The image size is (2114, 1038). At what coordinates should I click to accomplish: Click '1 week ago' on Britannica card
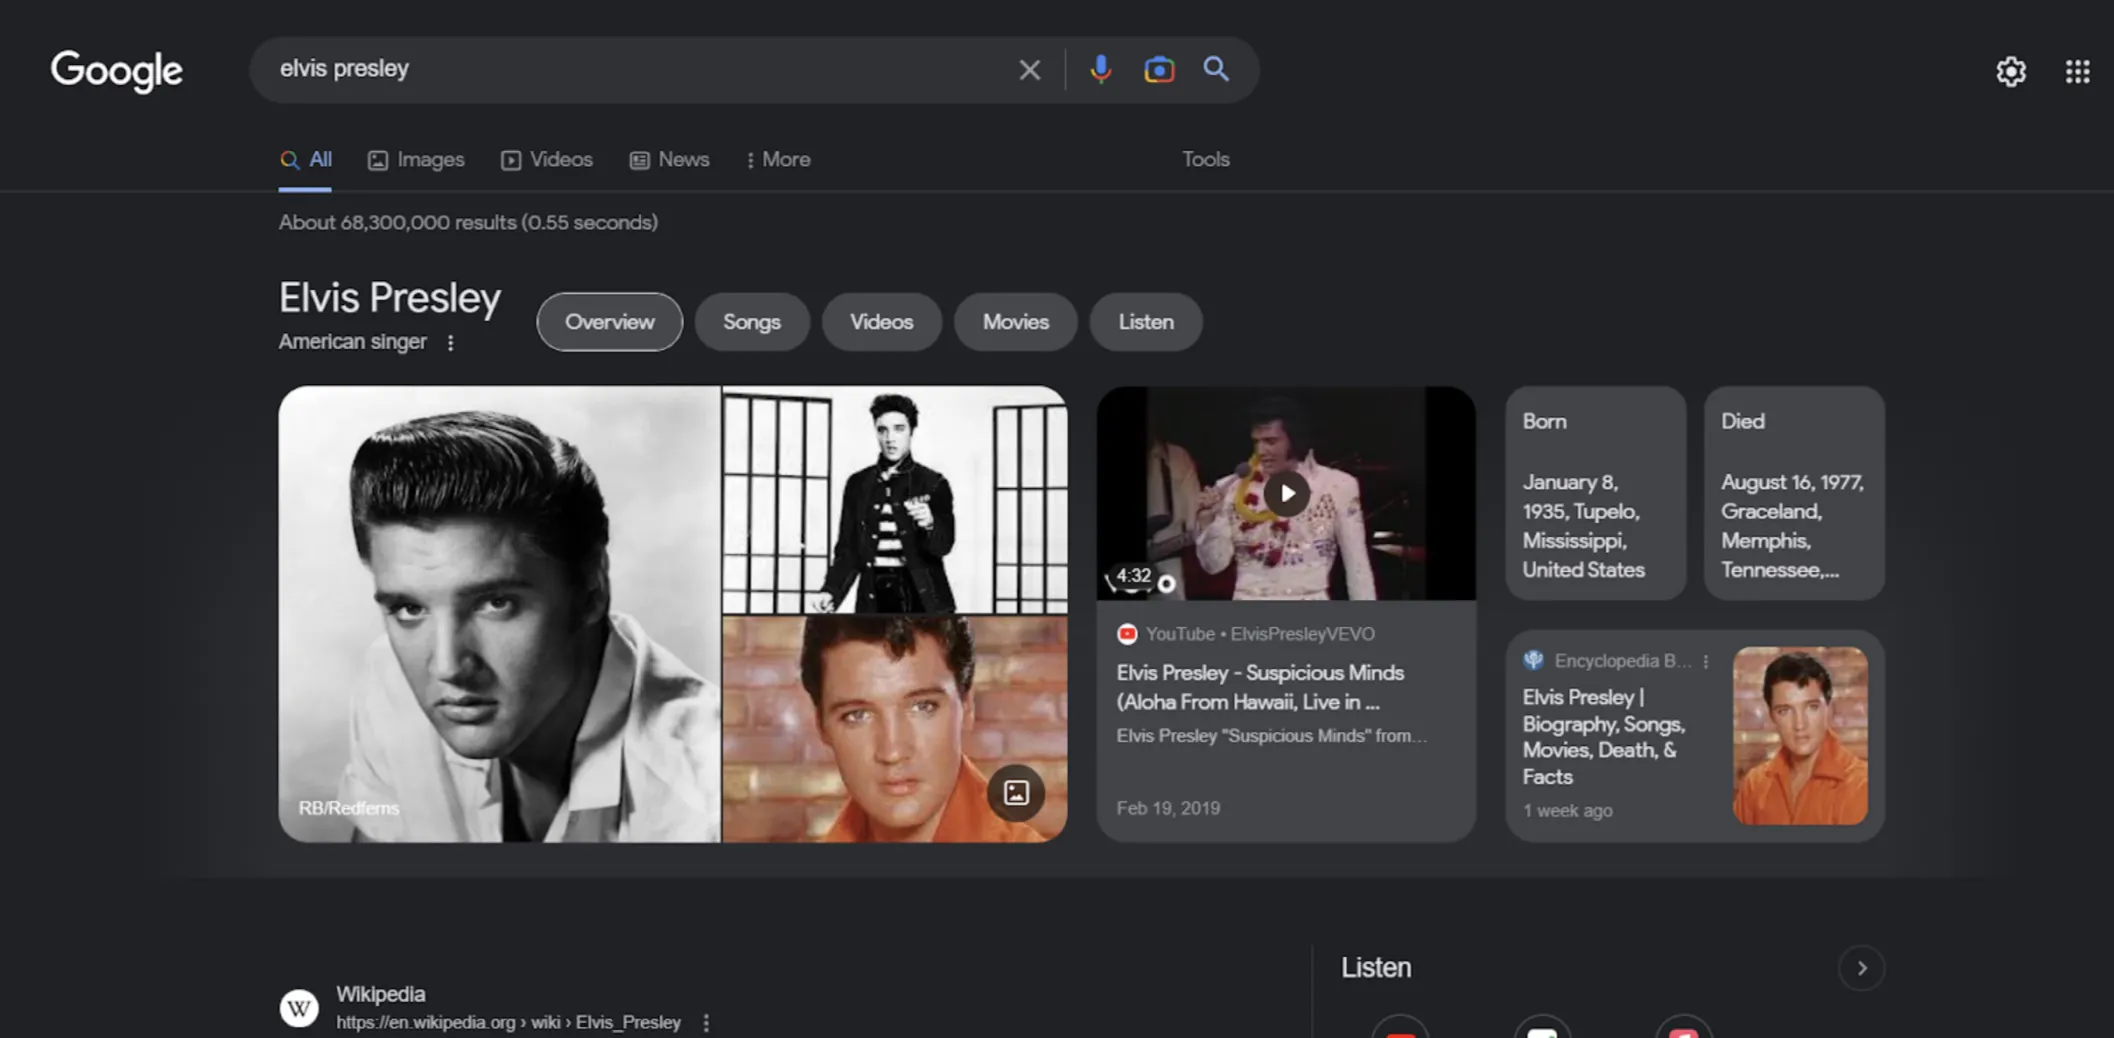point(1567,811)
